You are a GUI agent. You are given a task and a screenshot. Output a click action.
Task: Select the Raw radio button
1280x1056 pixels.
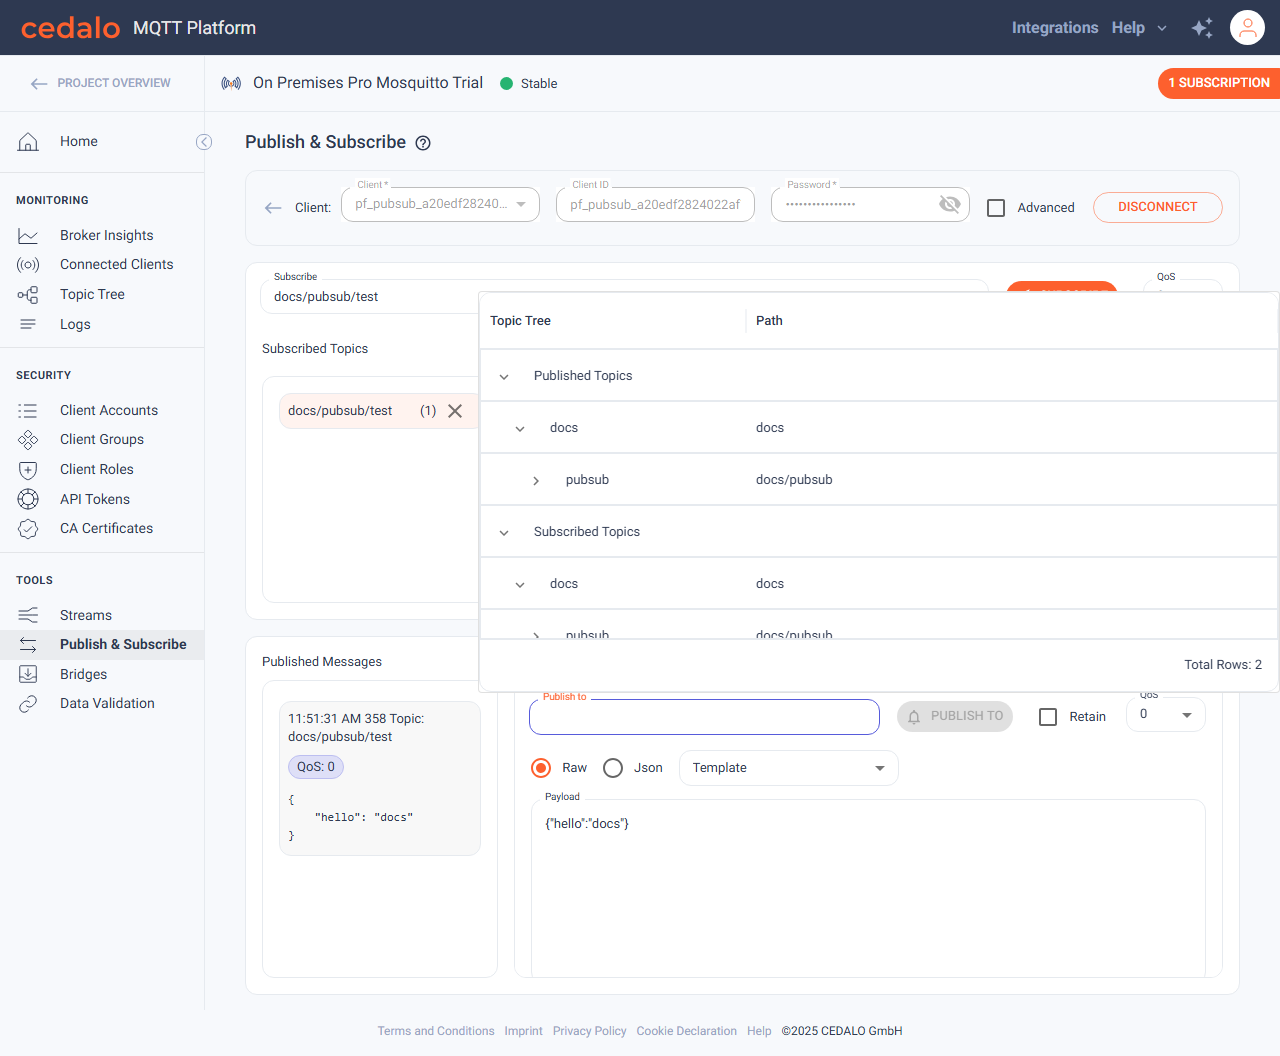pos(541,768)
